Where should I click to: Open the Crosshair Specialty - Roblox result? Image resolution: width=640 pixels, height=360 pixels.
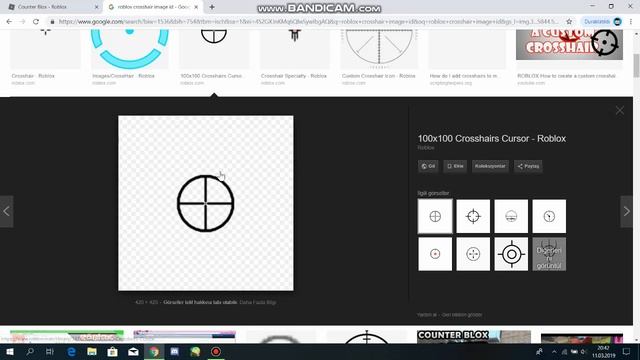click(x=295, y=57)
